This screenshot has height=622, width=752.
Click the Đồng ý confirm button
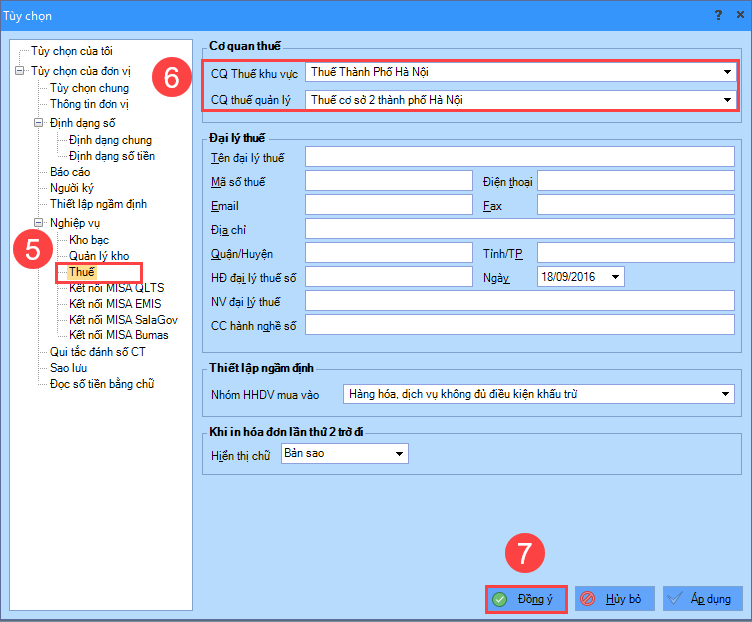click(526, 598)
